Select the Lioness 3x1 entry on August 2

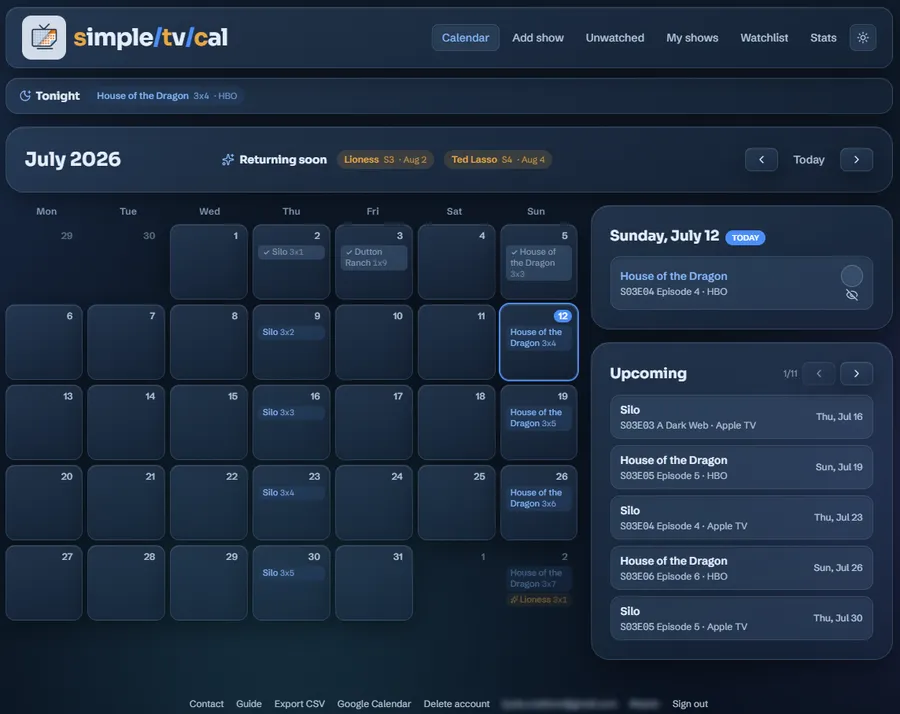coord(538,600)
